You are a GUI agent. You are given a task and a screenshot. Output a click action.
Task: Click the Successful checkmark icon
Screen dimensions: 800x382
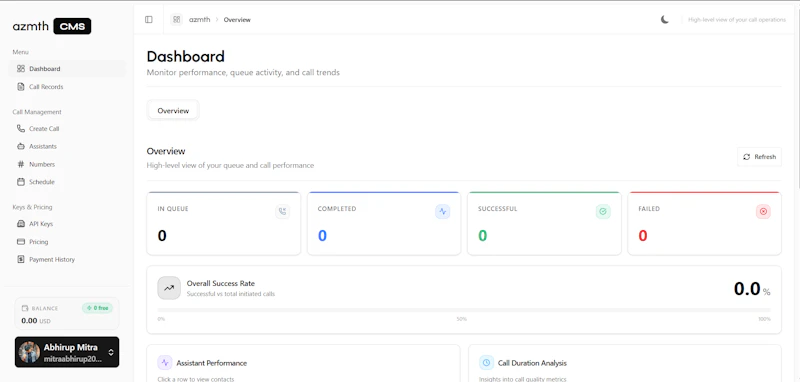[603, 212]
